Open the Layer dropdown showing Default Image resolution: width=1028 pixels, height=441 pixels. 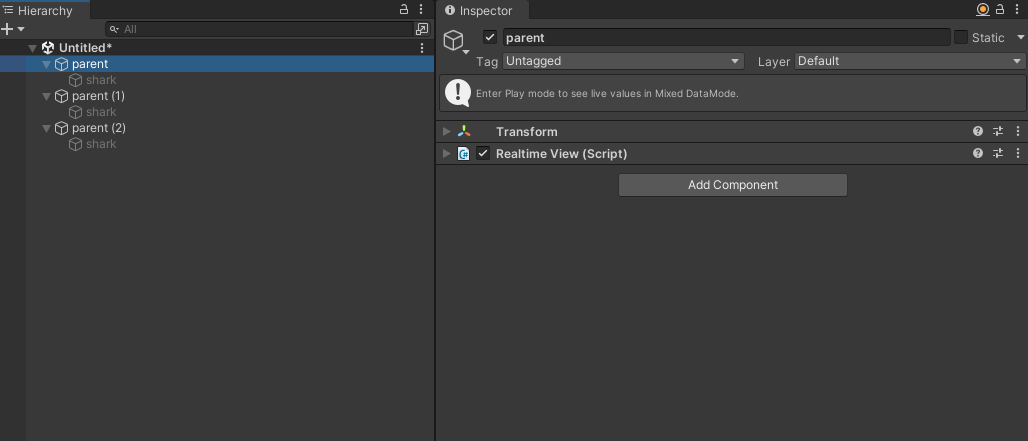click(910, 61)
